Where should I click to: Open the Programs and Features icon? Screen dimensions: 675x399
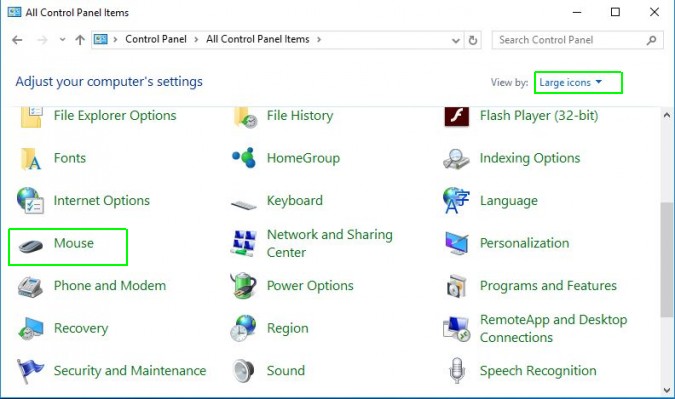tap(456, 286)
